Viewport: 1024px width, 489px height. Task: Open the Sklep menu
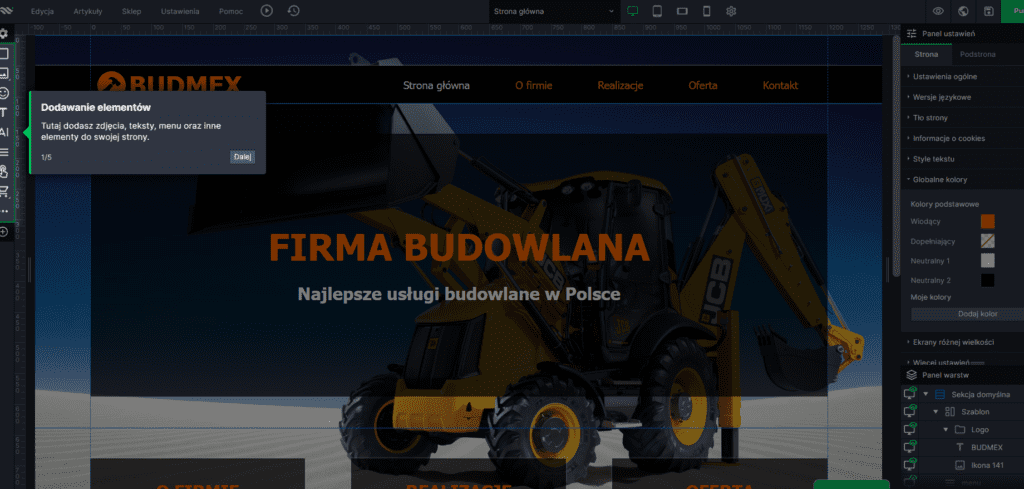coord(131,11)
